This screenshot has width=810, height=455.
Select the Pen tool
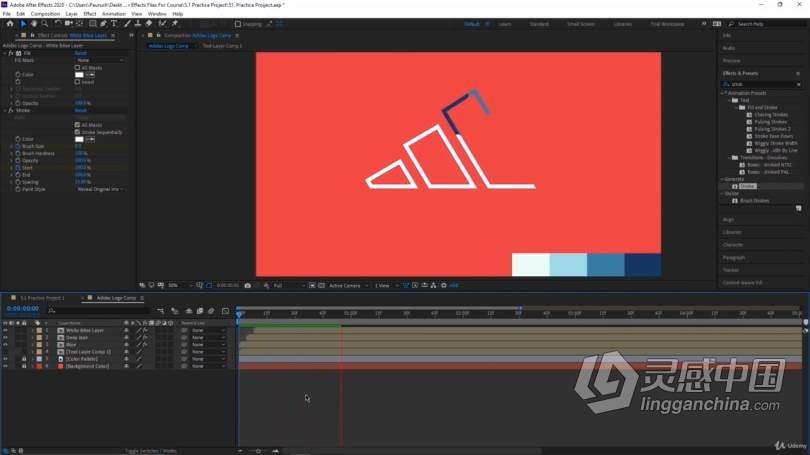click(103, 24)
